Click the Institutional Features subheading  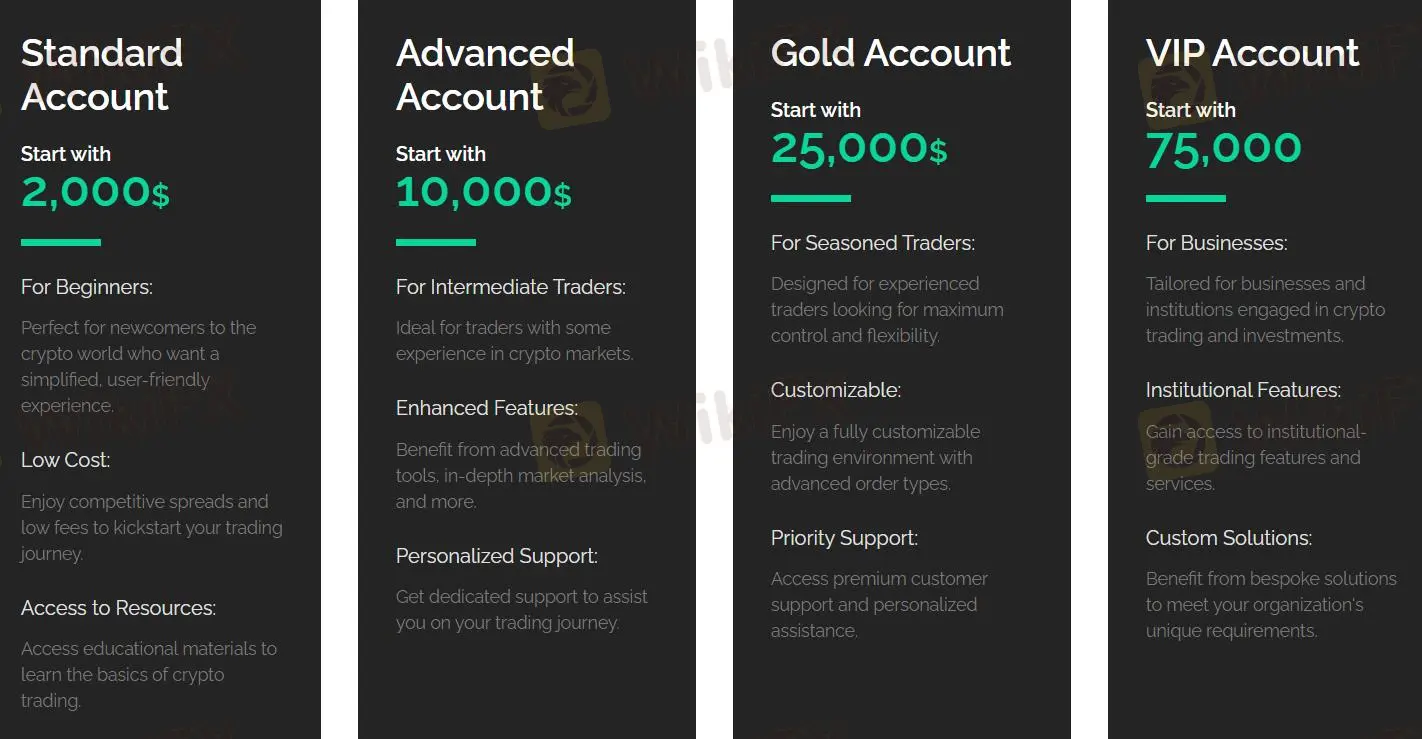[1243, 390]
